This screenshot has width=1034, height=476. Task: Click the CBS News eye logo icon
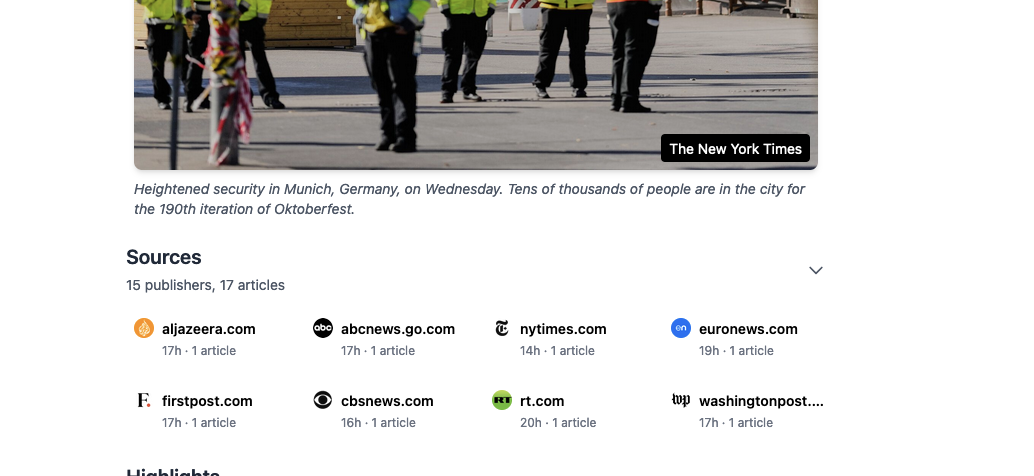(322, 400)
